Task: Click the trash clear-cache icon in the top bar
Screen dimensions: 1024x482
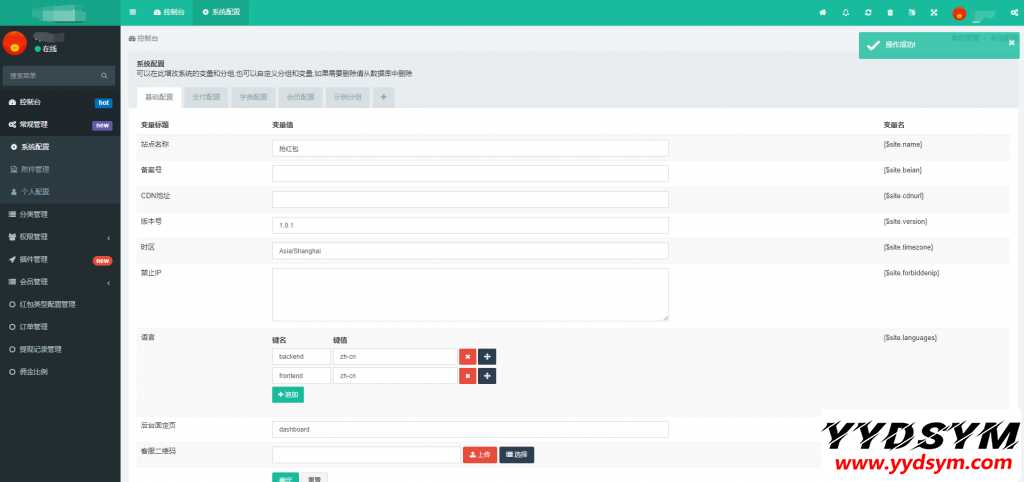Action: (890, 12)
